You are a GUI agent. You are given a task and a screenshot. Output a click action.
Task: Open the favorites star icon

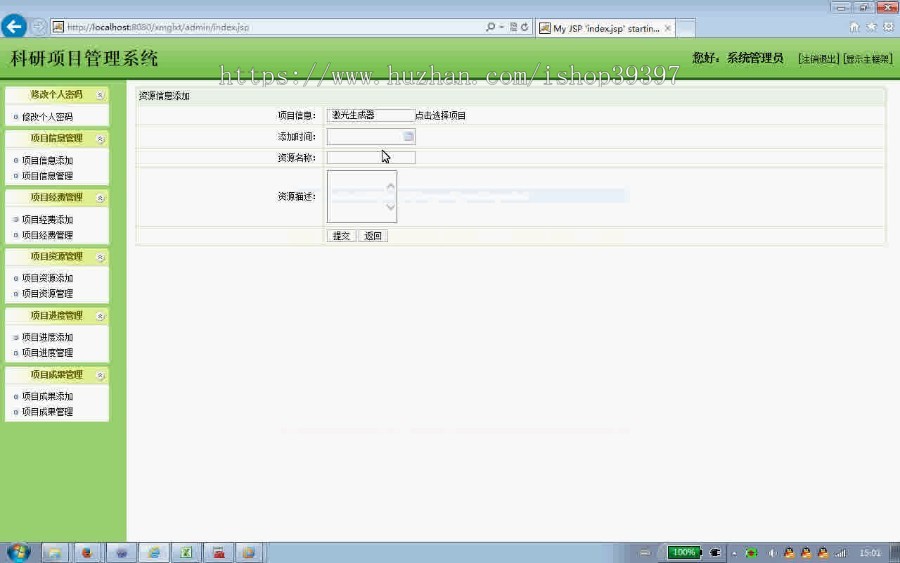coord(871,27)
